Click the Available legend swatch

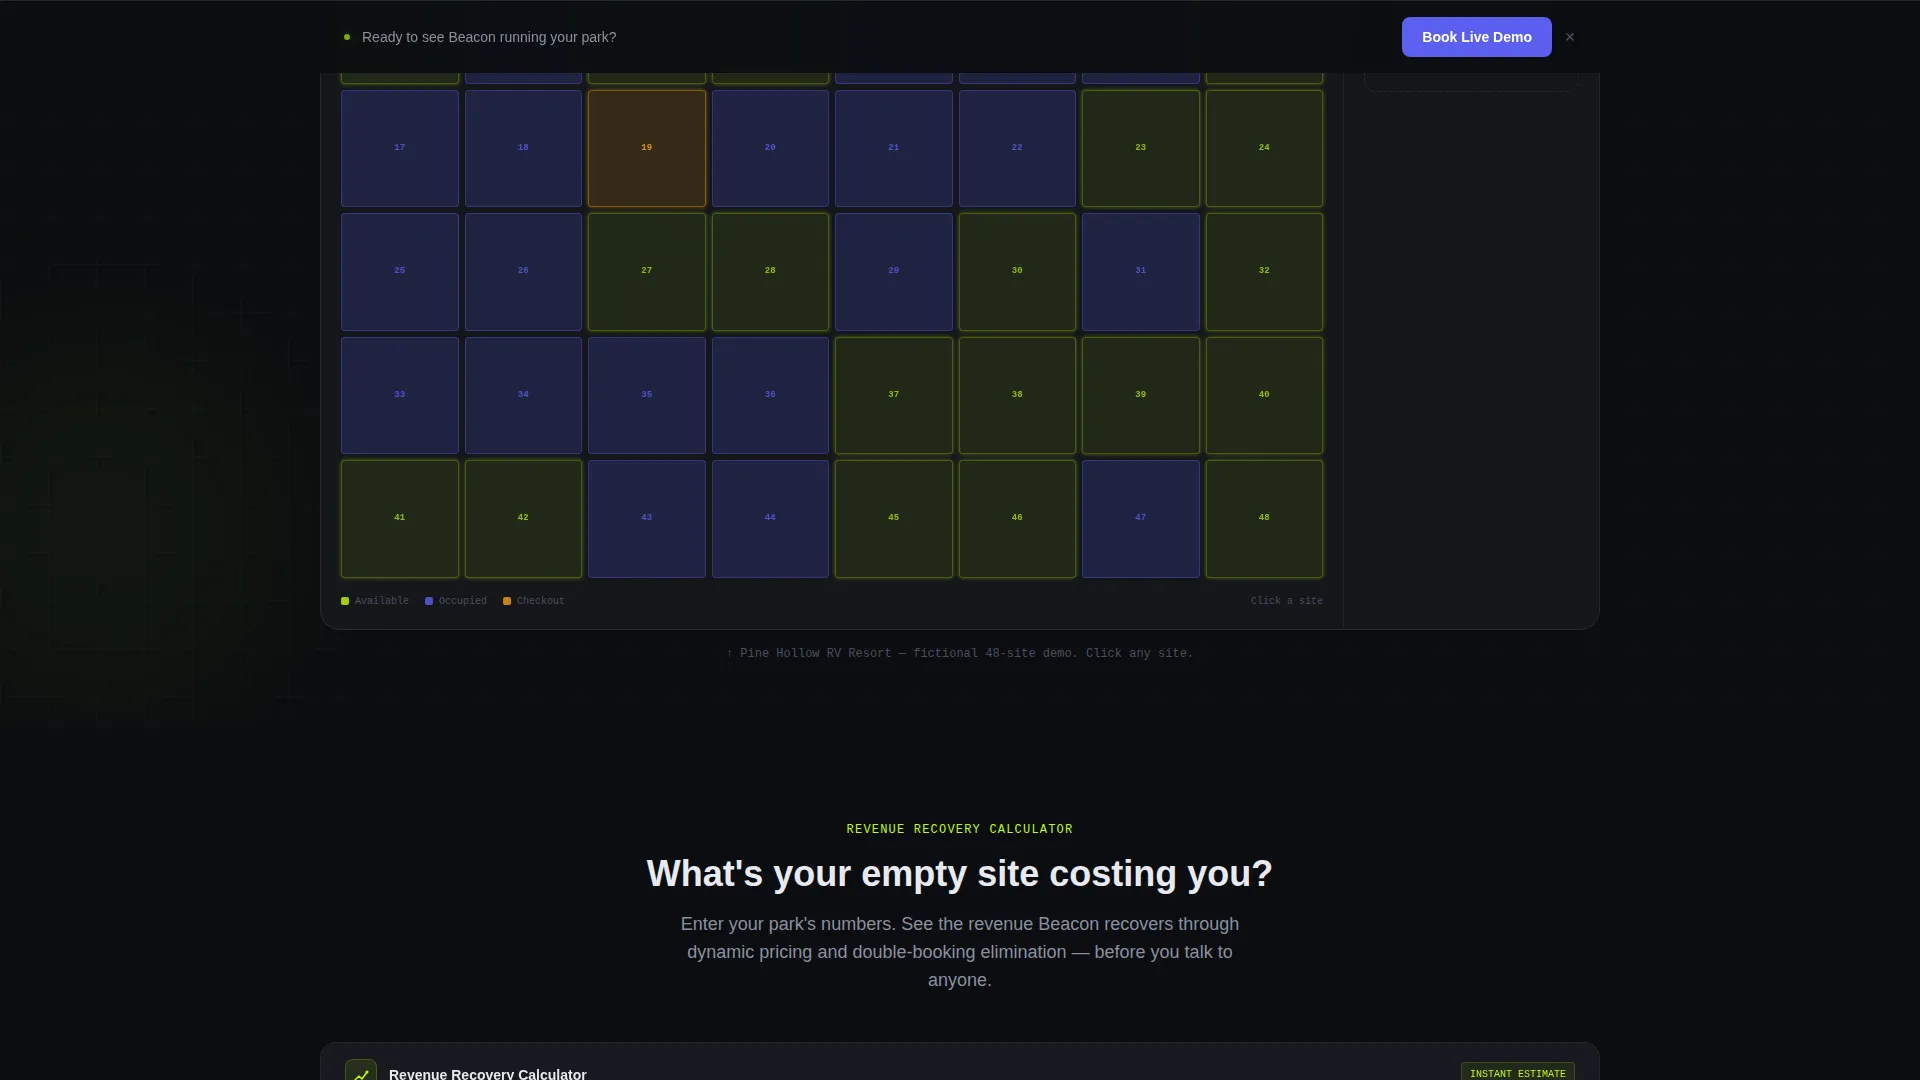click(345, 601)
